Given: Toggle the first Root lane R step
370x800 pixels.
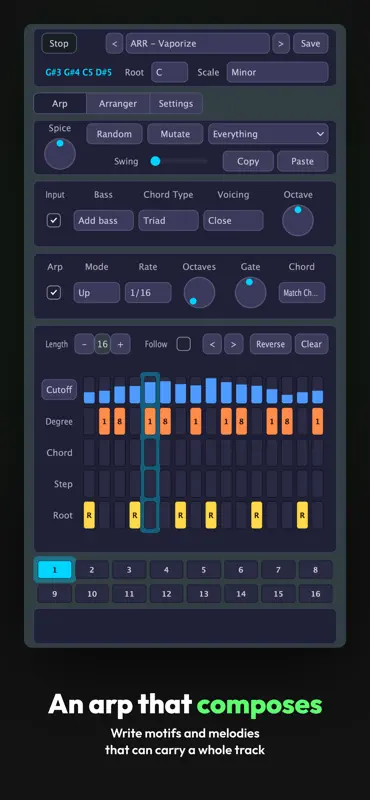Looking at the screenshot, I should click(89, 515).
